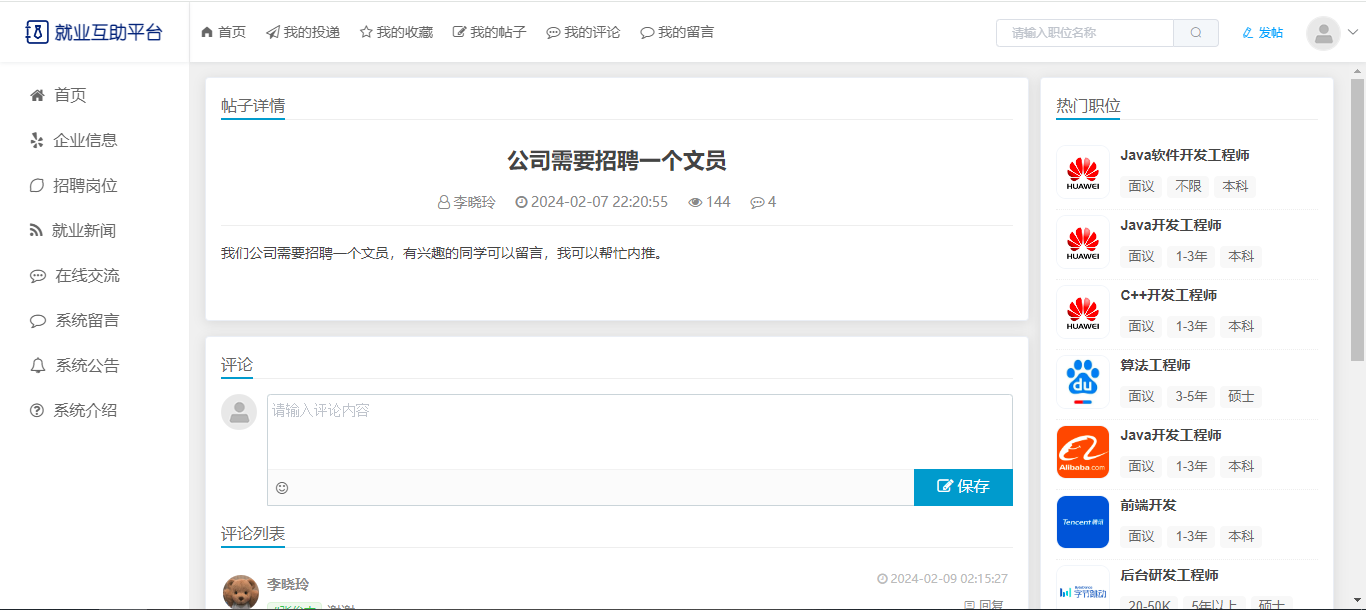Expand the user menu dropdown arrow
This screenshot has height=610, width=1366.
point(1353,32)
